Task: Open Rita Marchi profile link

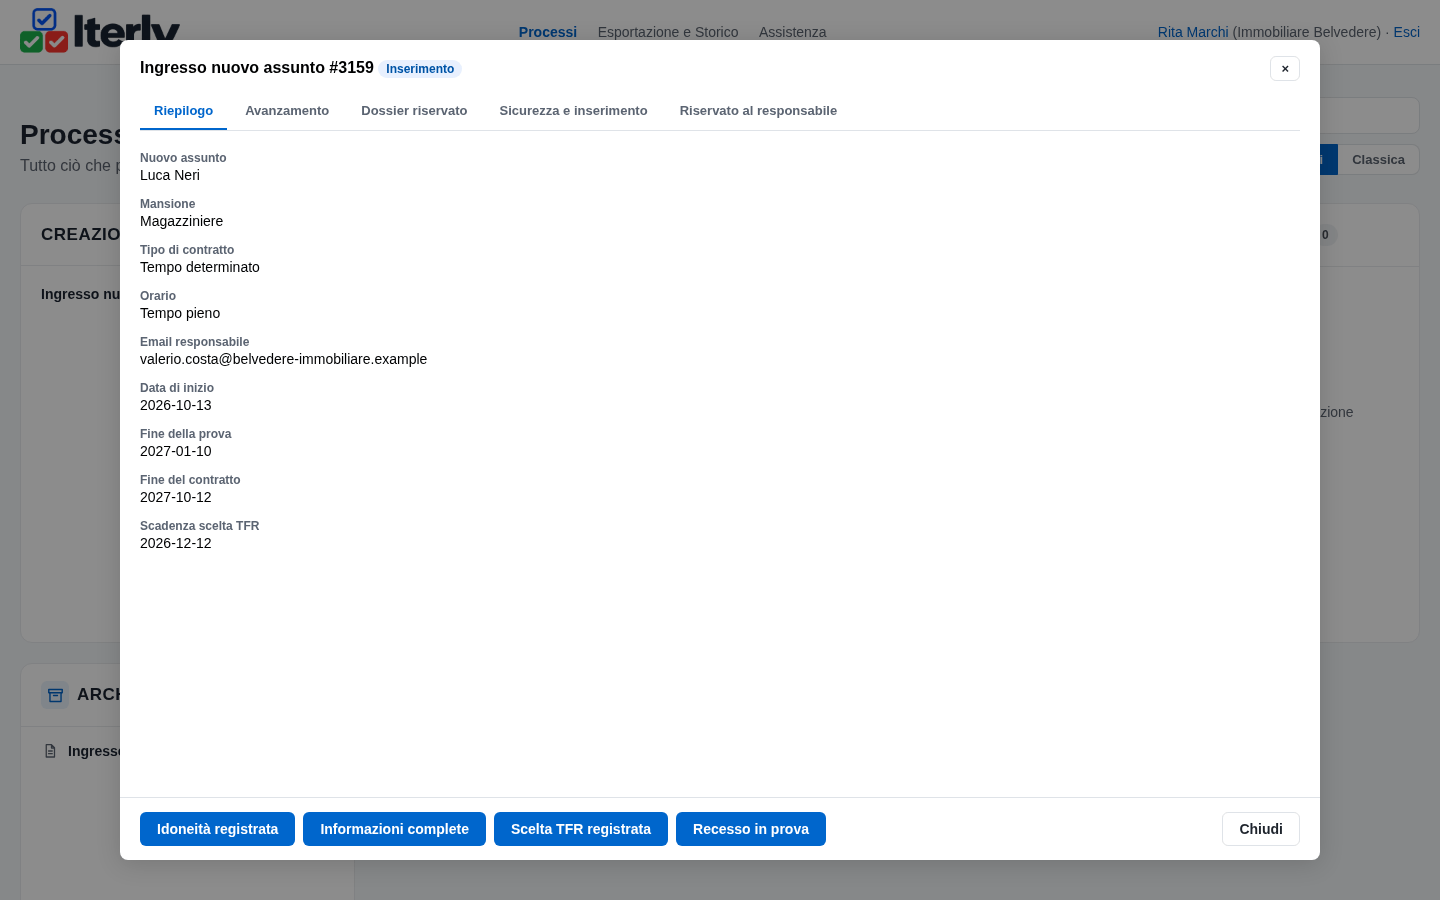Action: point(1193,32)
